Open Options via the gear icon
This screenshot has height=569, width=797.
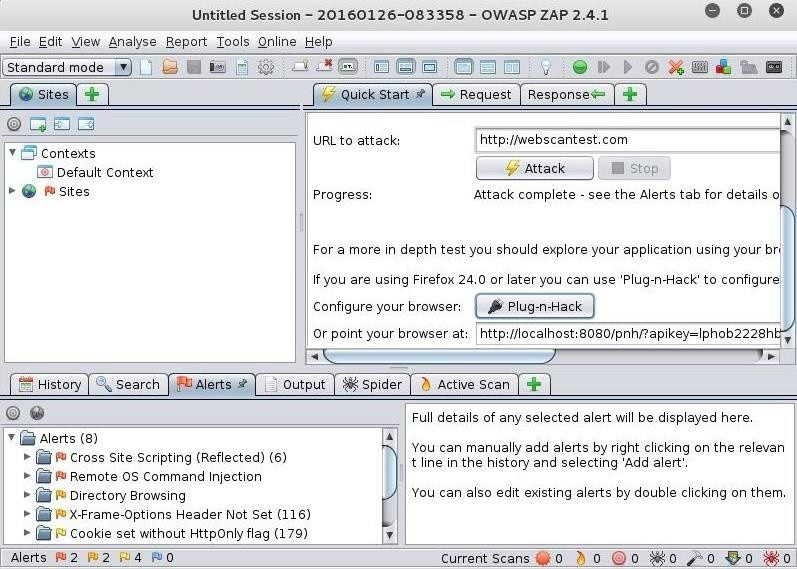pos(265,67)
